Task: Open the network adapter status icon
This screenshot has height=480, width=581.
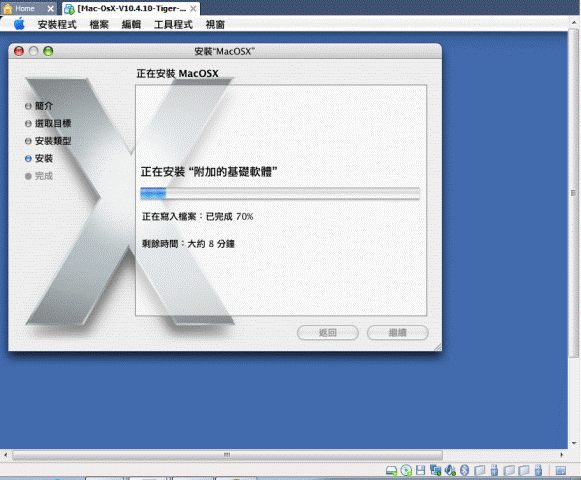Action: pyautogui.click(x=435, y=470)
